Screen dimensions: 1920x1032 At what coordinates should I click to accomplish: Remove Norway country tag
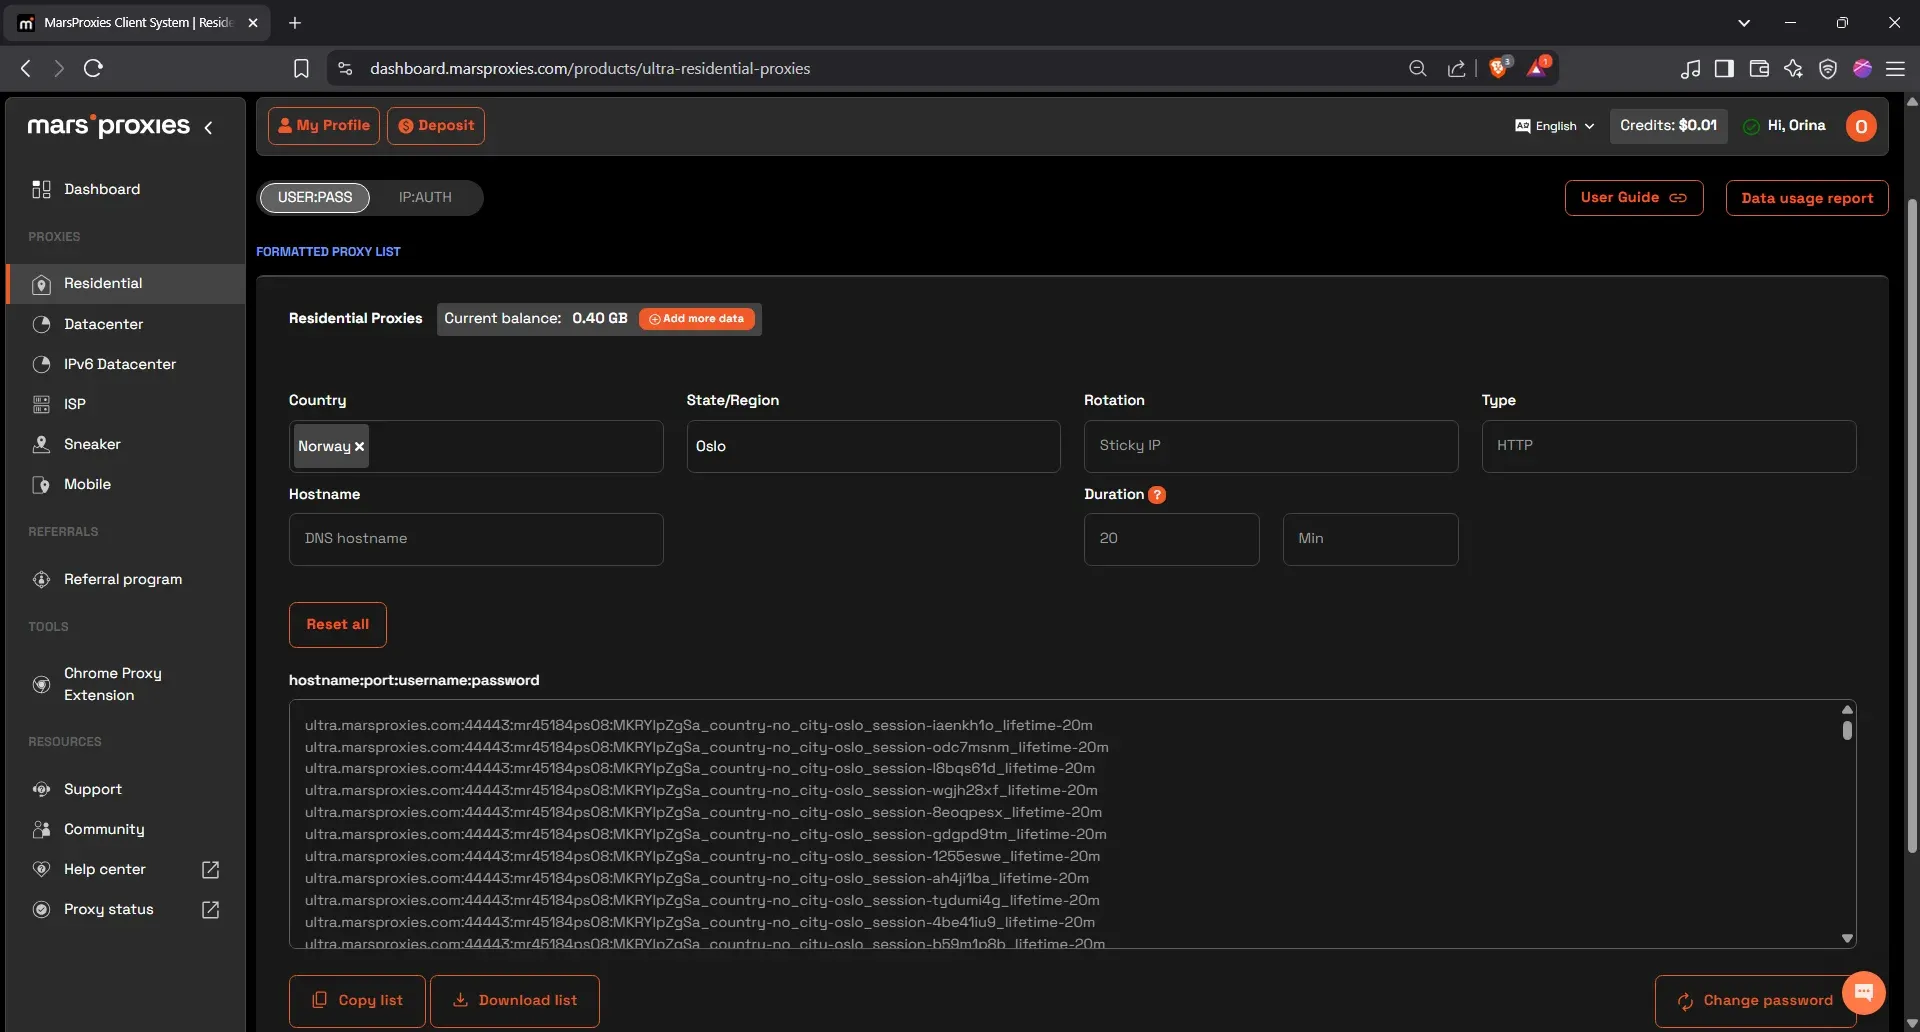coord(359,447)
